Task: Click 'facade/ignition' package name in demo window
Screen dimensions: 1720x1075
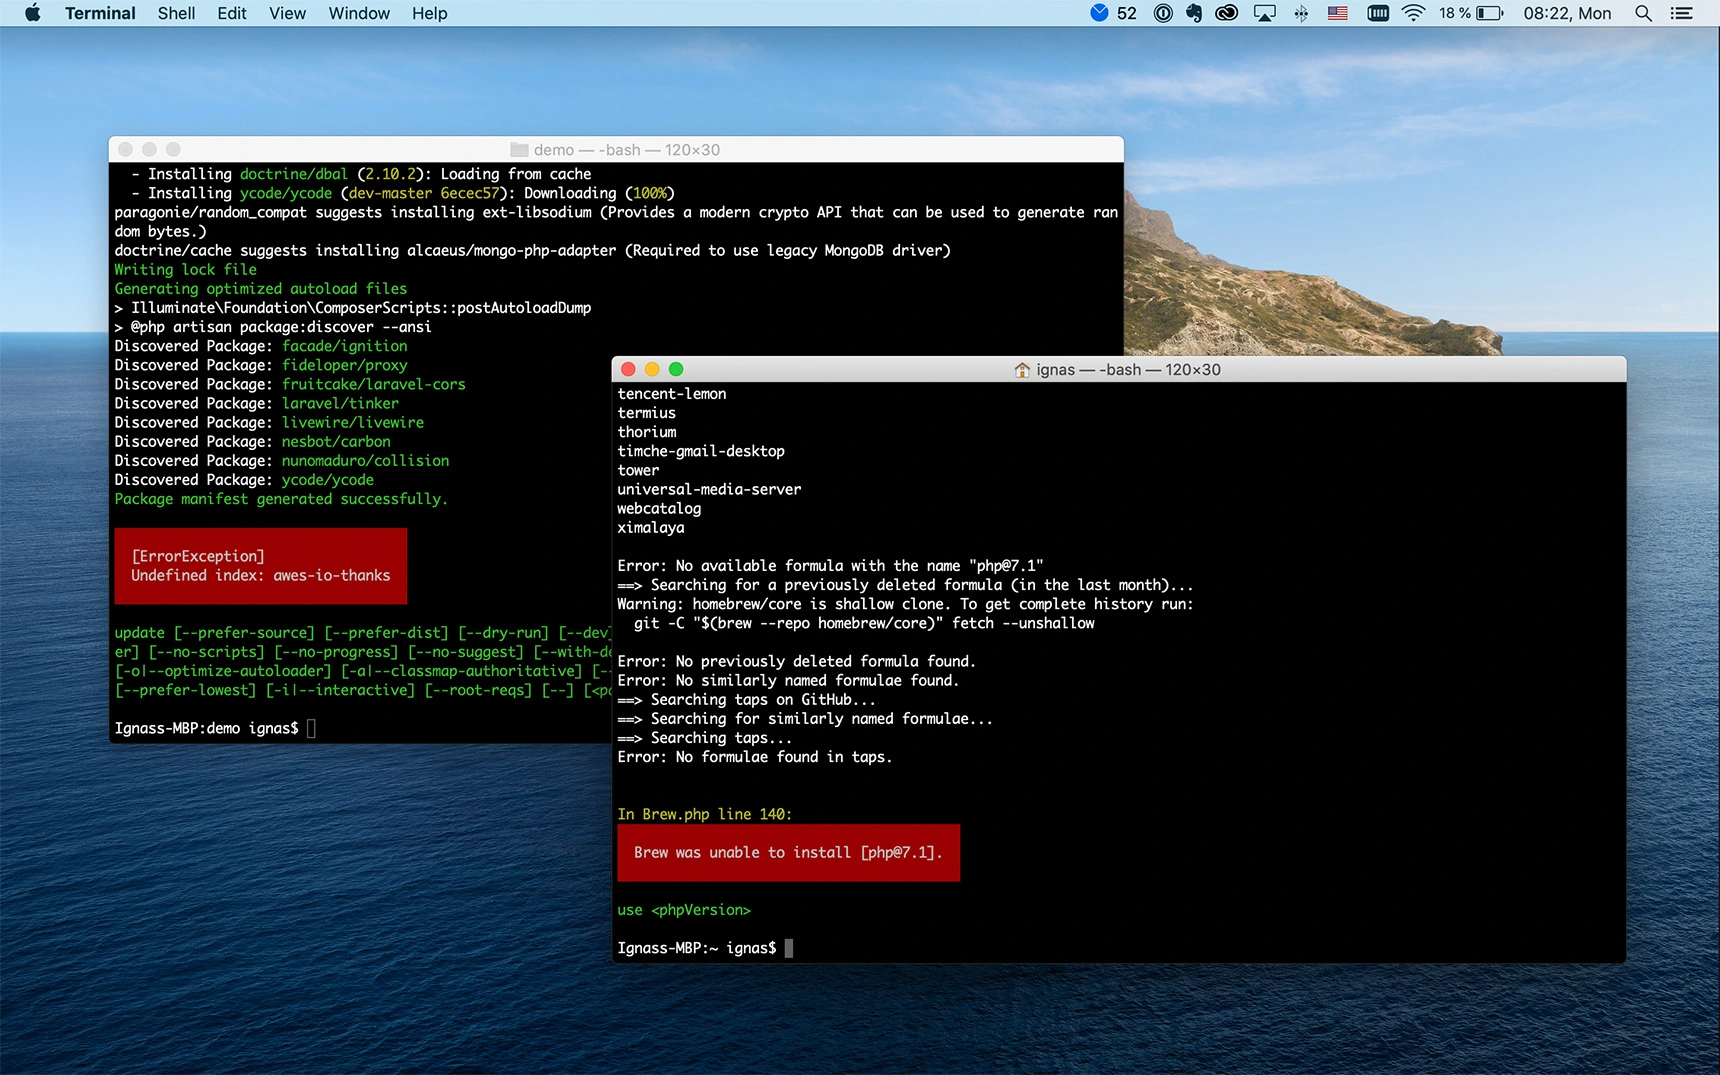Action: [x=345, y=346]
